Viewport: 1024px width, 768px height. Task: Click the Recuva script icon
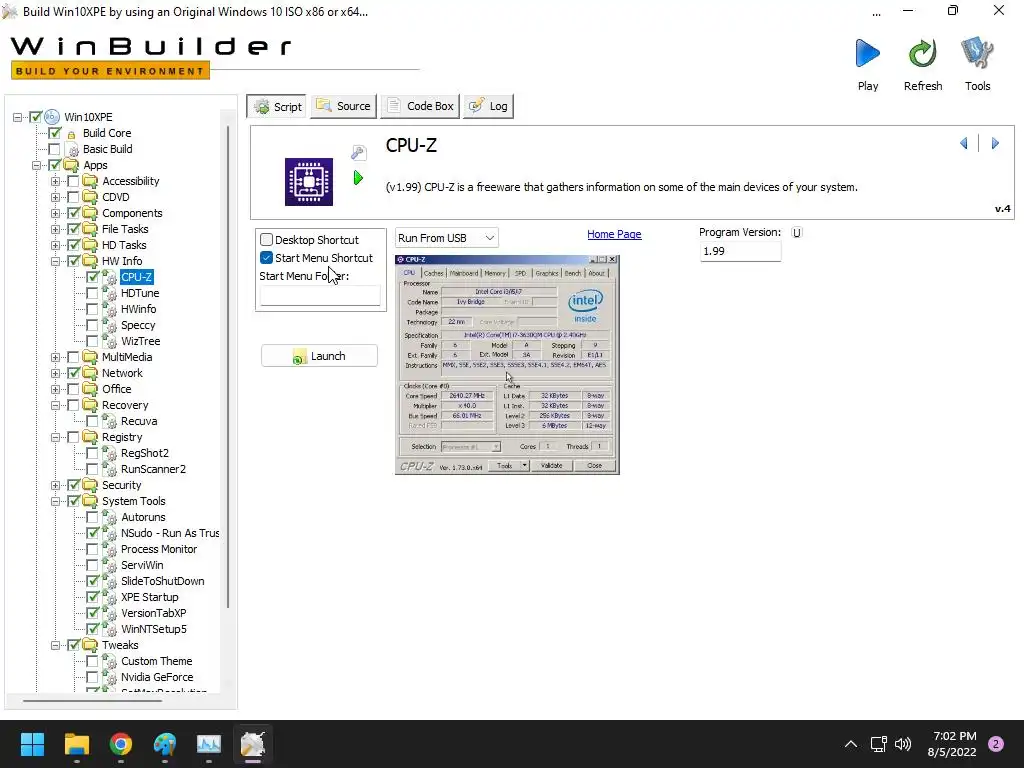pos(110,421)
